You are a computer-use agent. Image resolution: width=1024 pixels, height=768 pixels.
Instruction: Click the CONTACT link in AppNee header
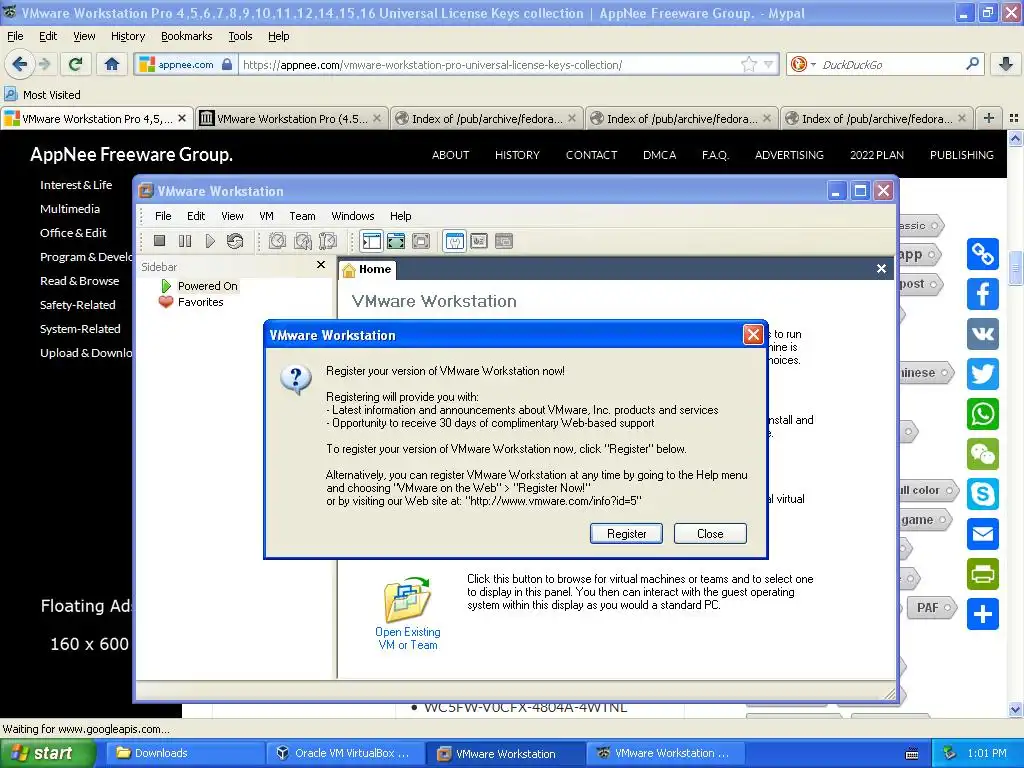tap(591, 155)
